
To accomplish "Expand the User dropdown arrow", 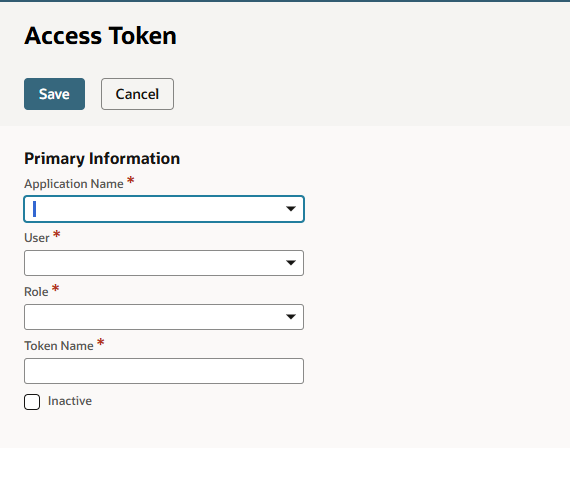I will coord(290,263).
